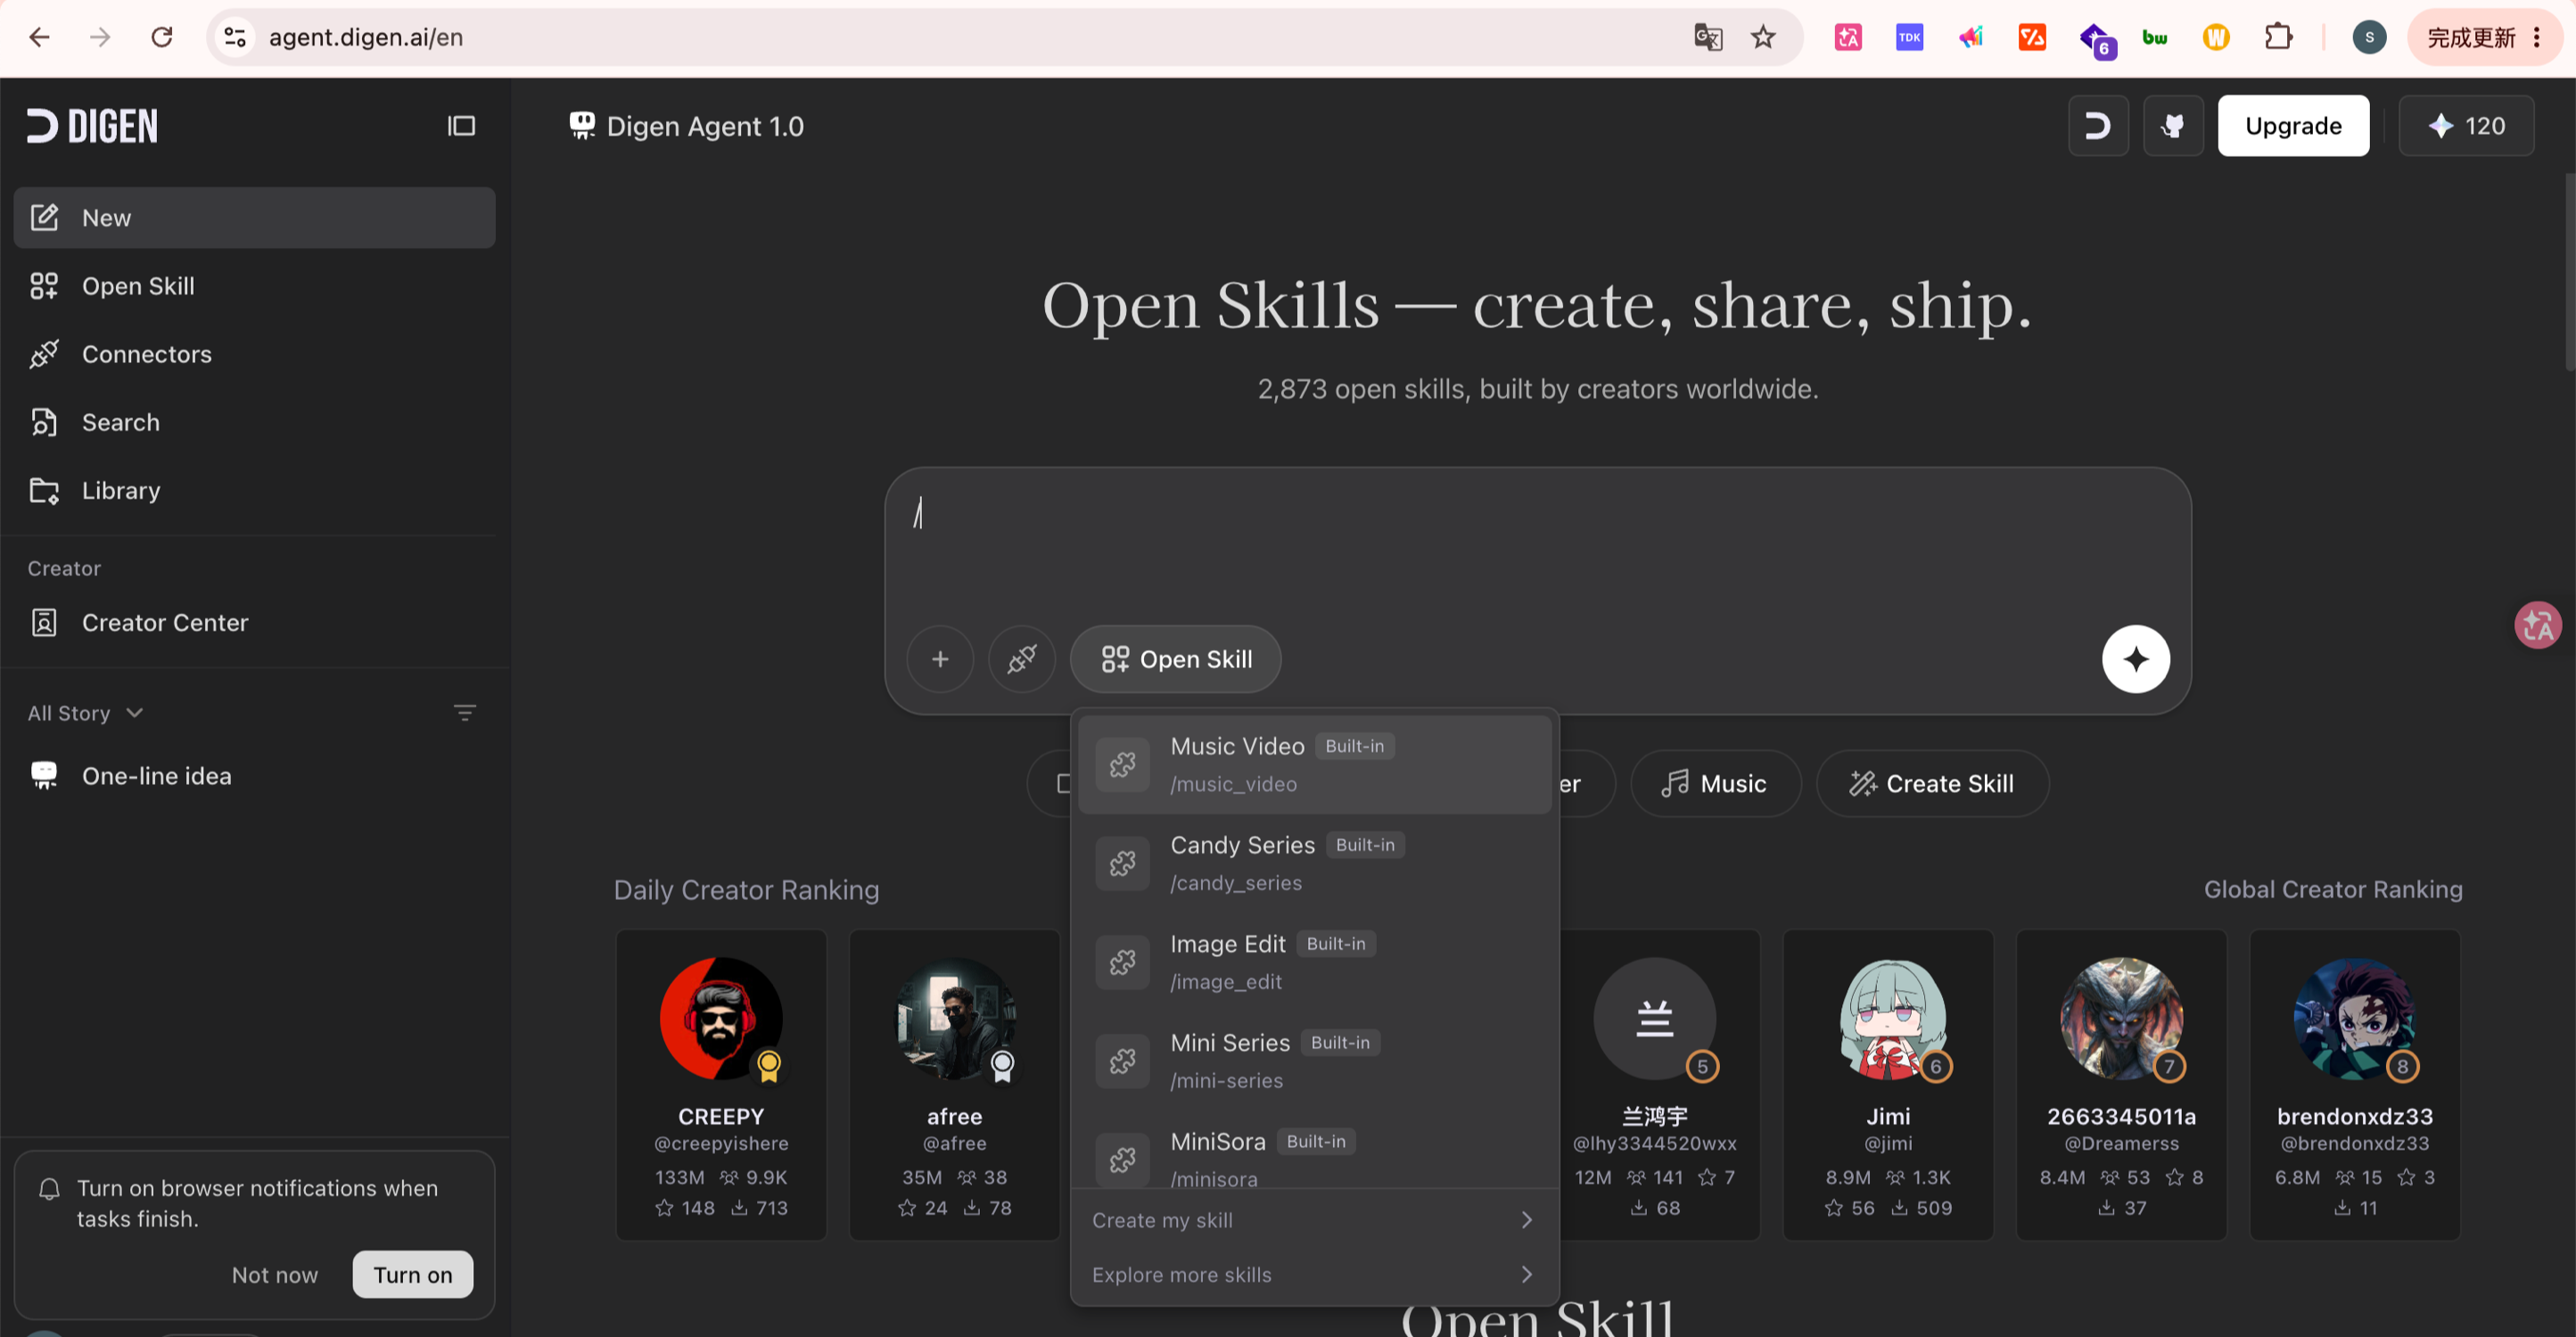Open the Digen logo icon beside Upgrade
The image size is (2576, 1337).
click(2098, 126)
